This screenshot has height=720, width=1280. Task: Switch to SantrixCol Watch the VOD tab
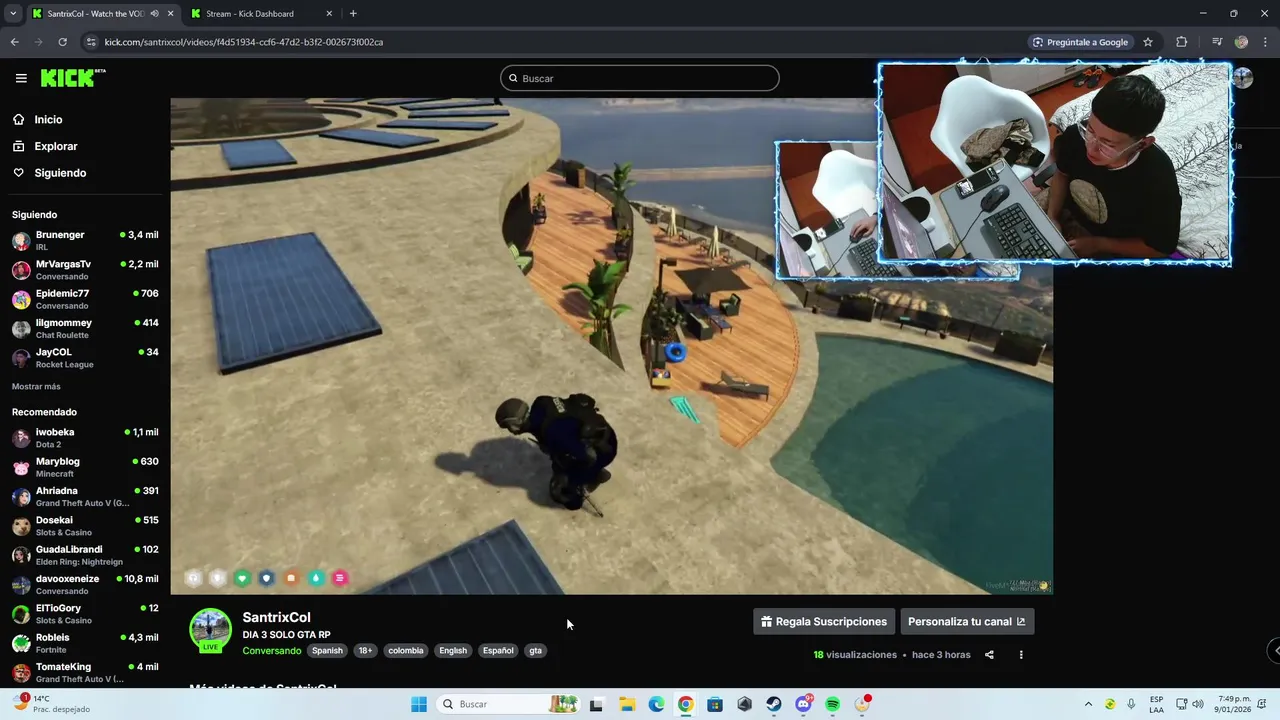pos(95,14)
